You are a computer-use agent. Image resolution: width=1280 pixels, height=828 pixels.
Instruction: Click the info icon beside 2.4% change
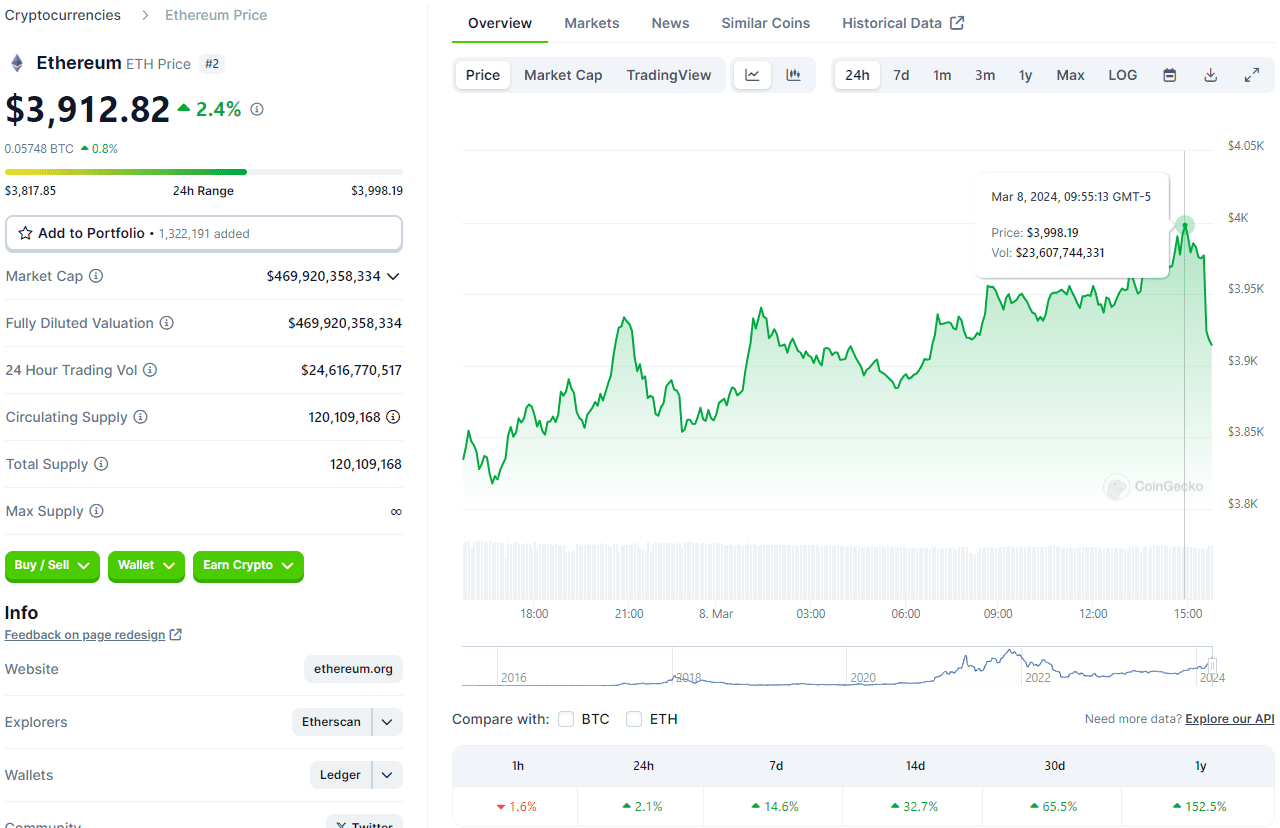pyautogui.click(x=257, y=109)
